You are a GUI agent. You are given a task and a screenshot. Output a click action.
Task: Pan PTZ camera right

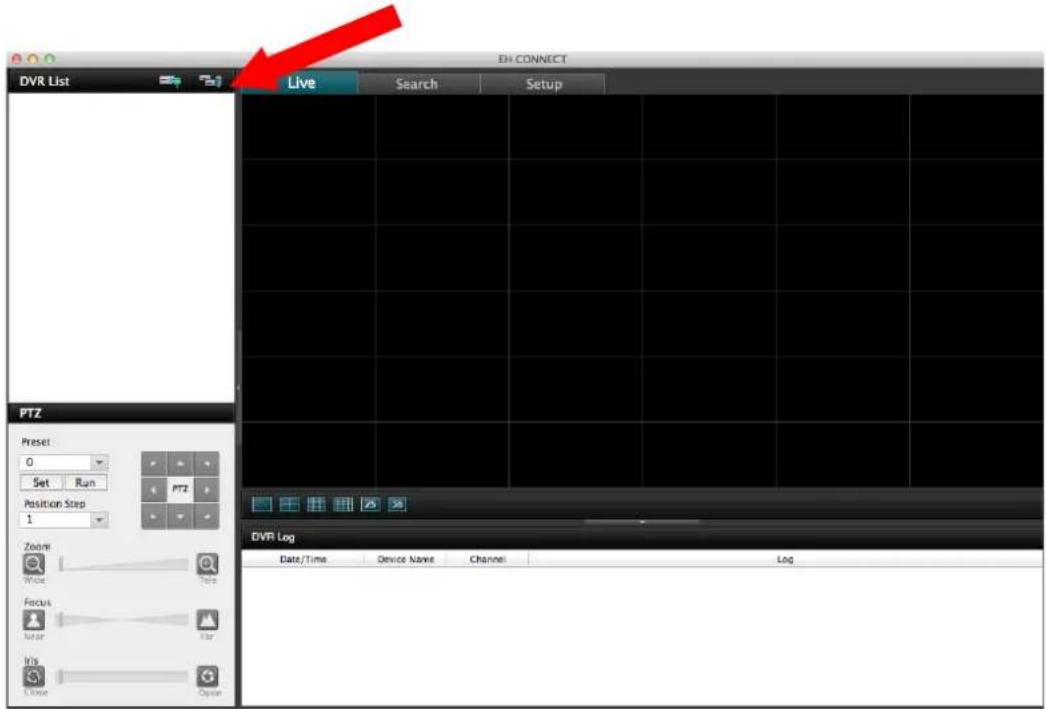206,490
